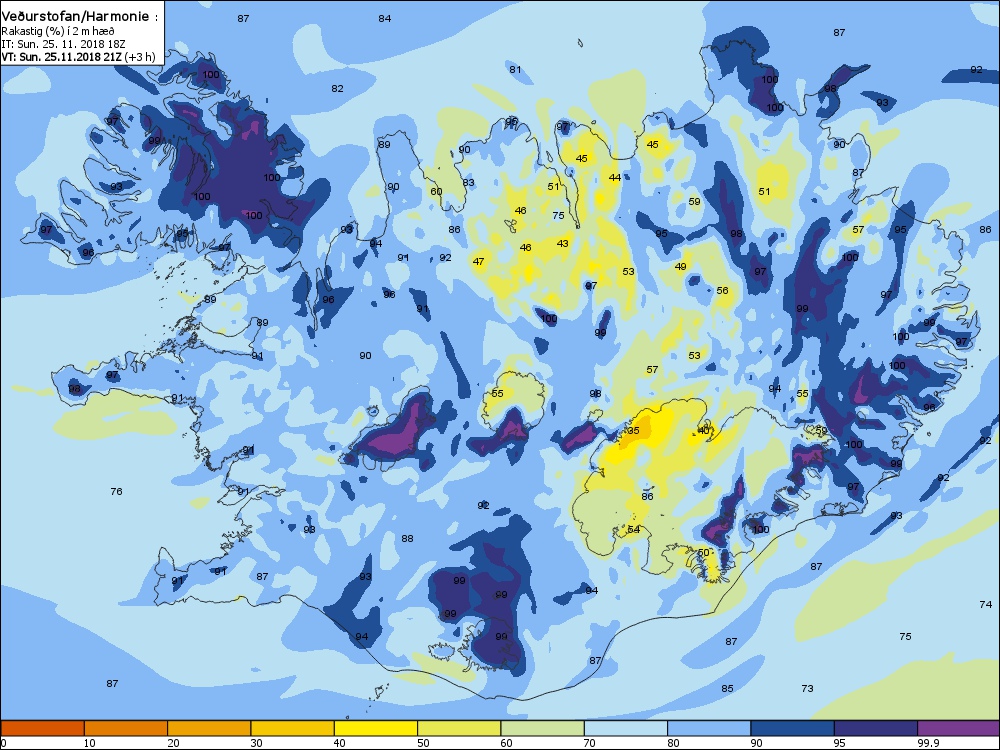Click the orange 10–20 legend swatch

tap(126, 728)
